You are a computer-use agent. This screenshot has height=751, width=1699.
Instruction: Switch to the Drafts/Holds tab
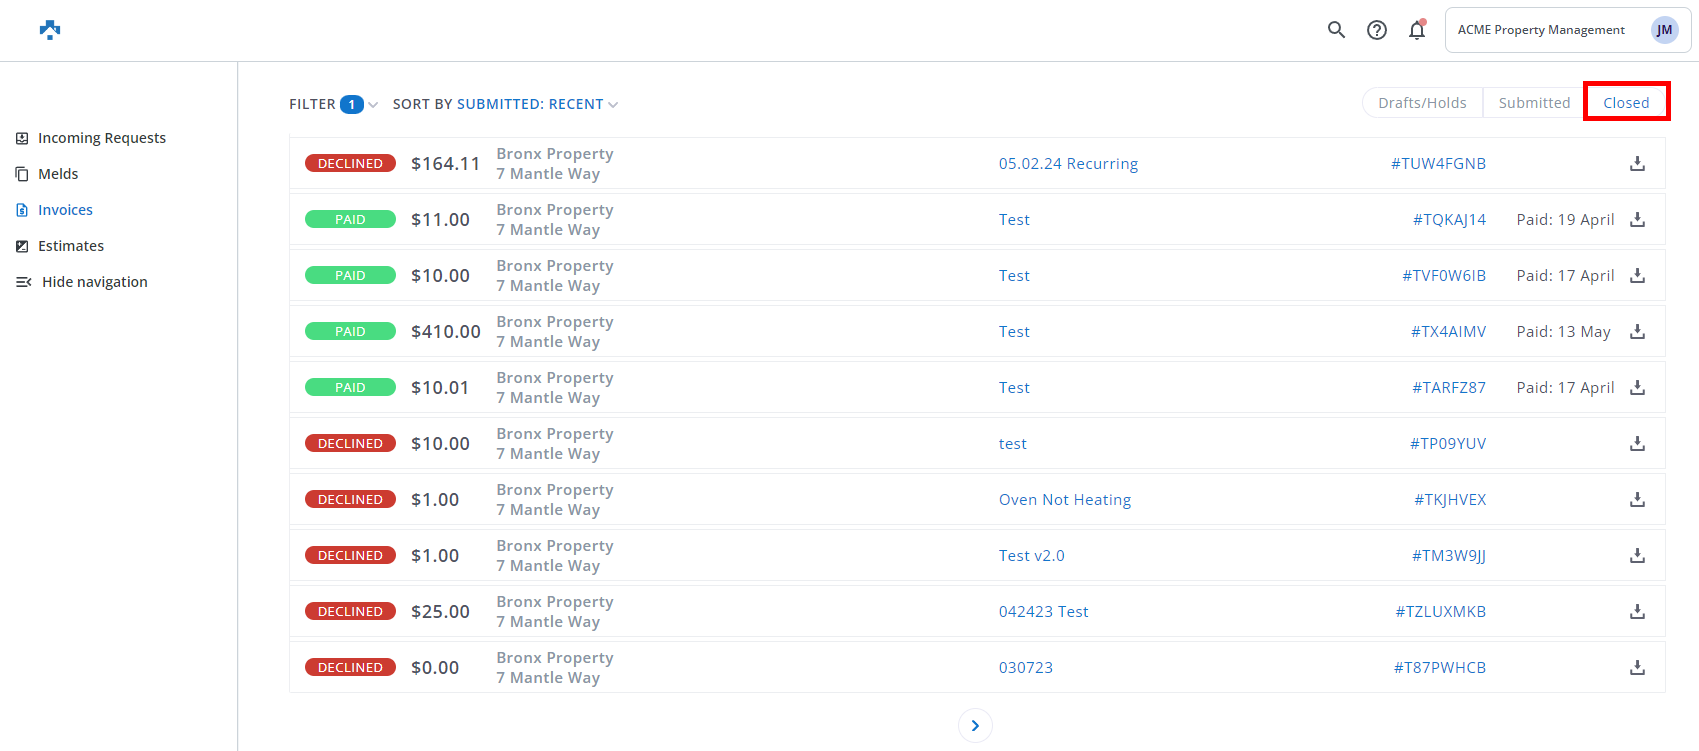(1422, 103)
